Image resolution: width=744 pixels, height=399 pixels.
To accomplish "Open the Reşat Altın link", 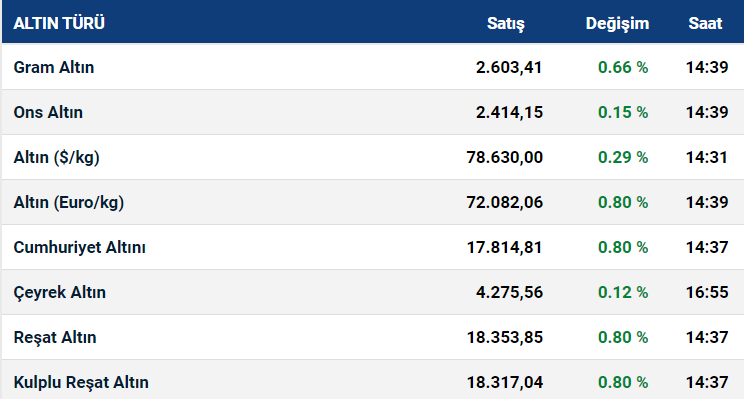I will pos(55,337).
